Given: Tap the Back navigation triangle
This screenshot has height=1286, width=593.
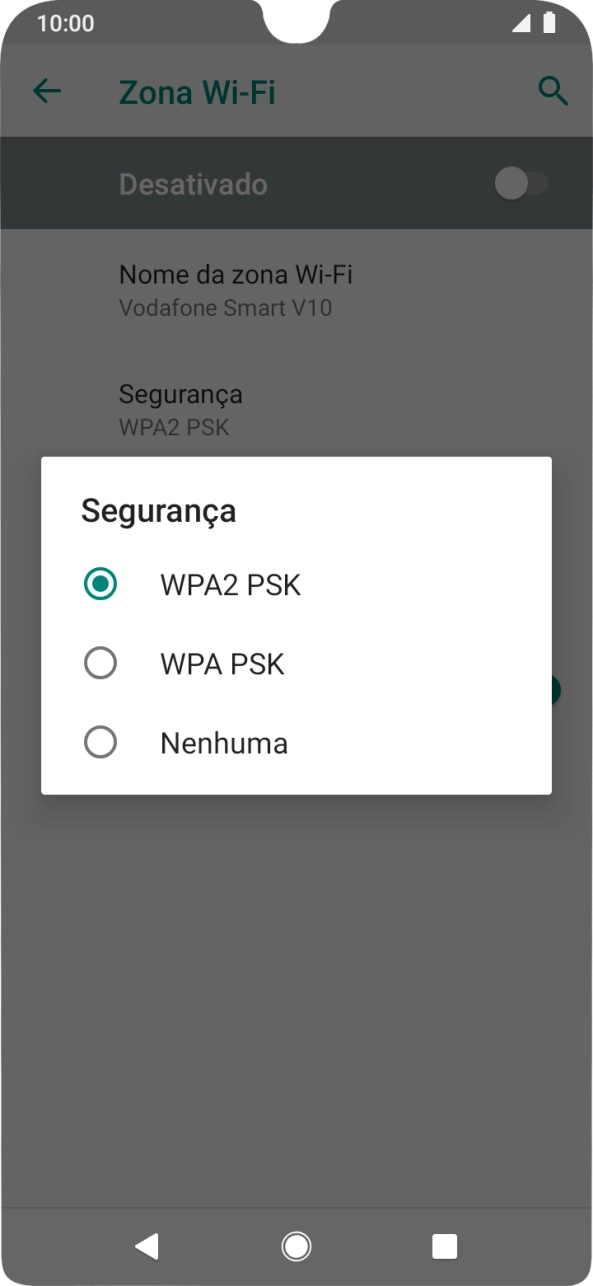Looking at the screenshot, I should 148,1246.
